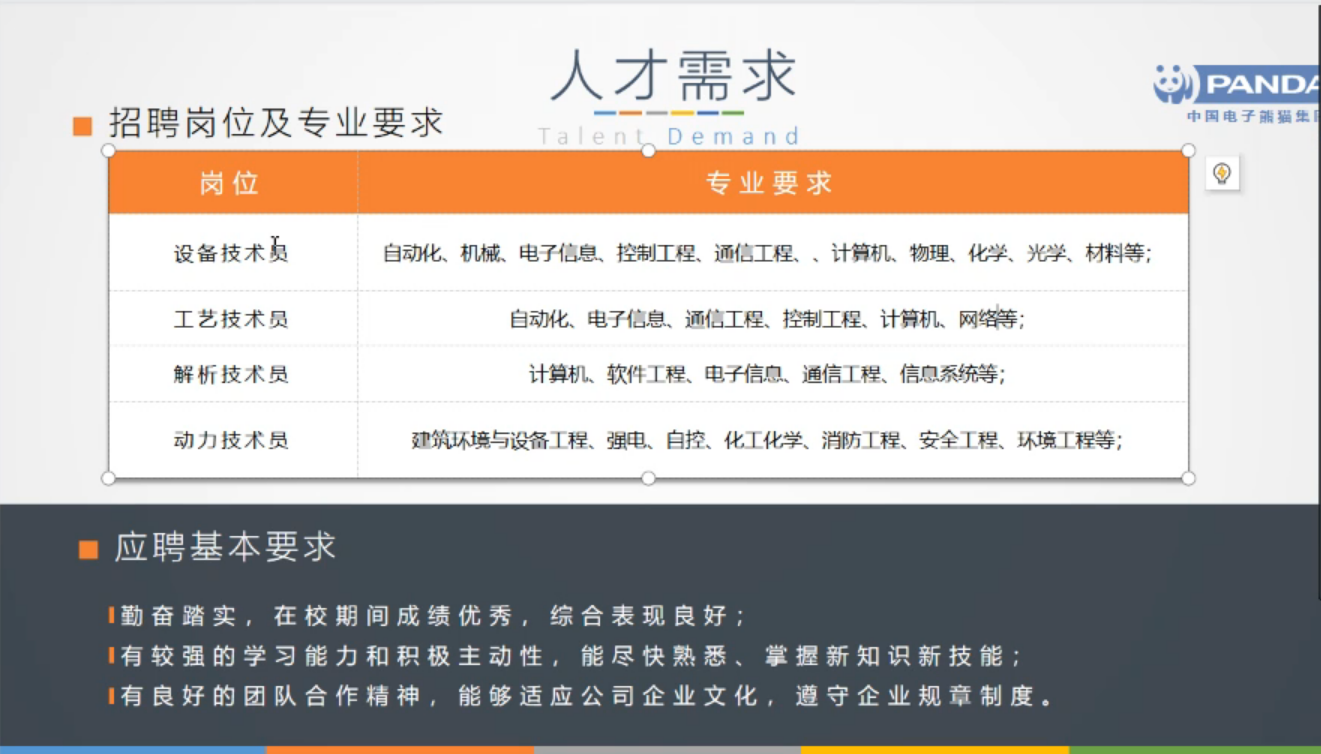Screen dimensions: 1321x754
Task: Click the table's bottom-right resize handle
Action: pos(1188,478)
